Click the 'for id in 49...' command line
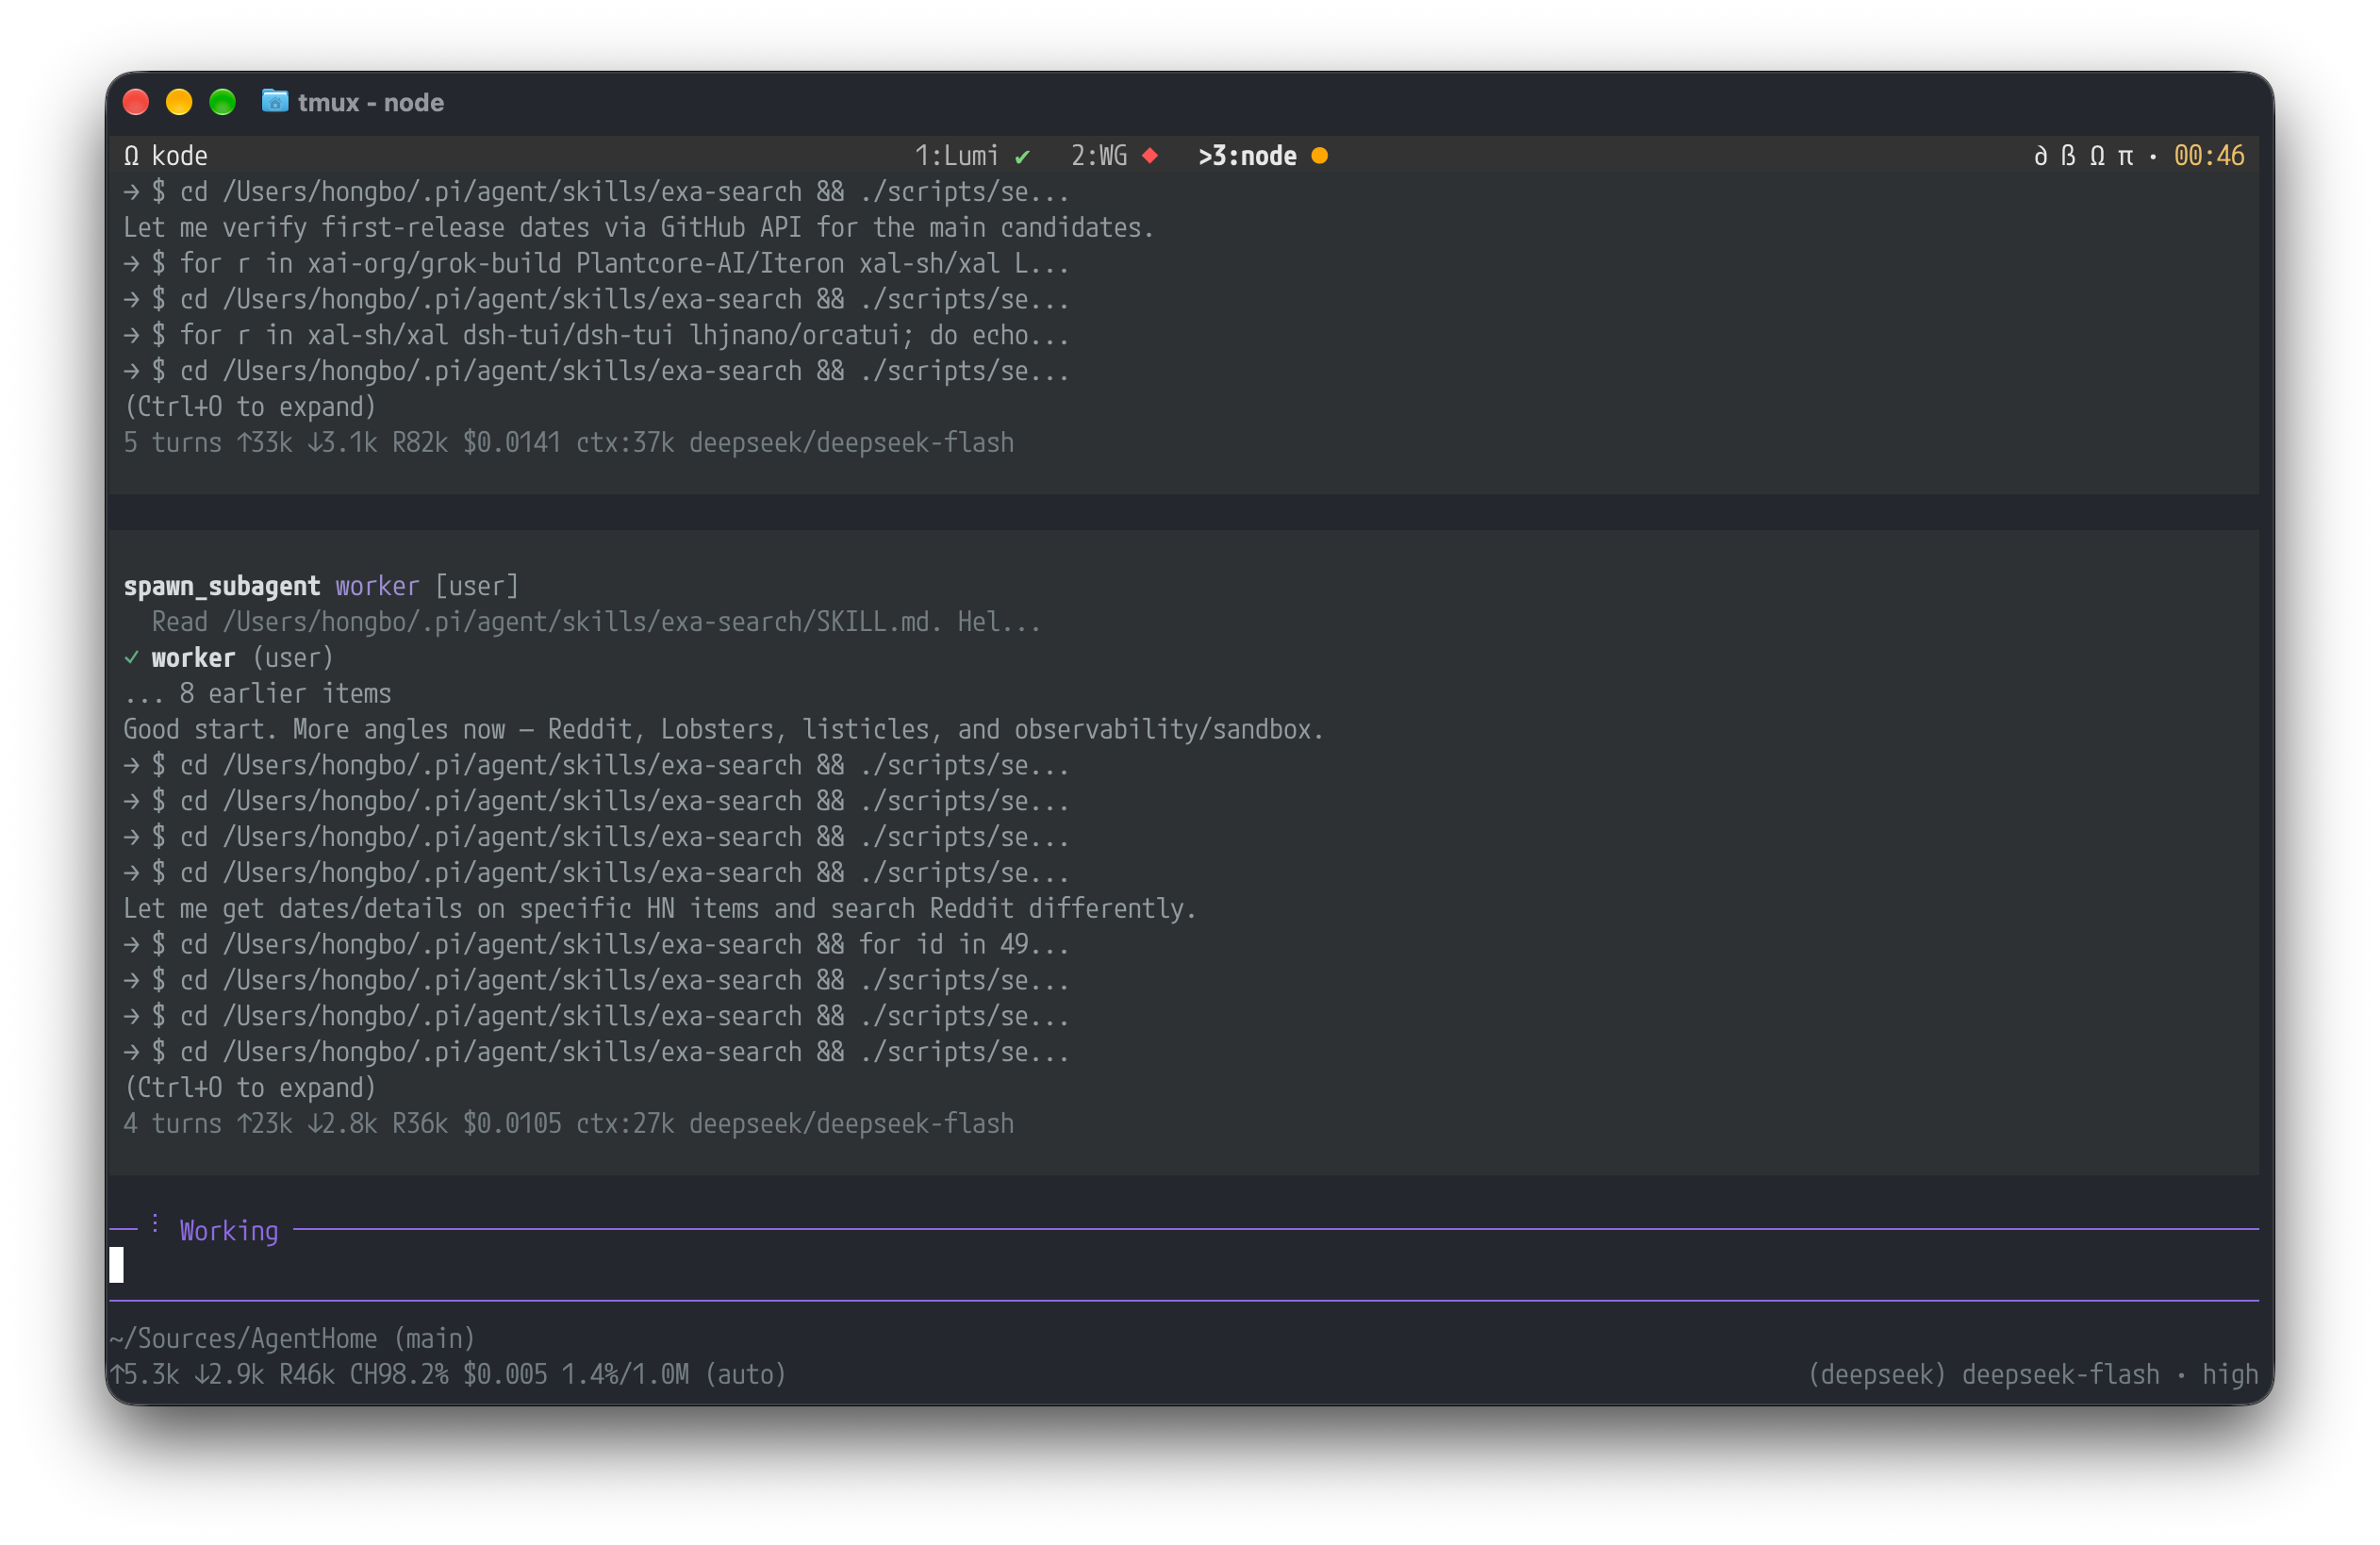 coord(596,945)
